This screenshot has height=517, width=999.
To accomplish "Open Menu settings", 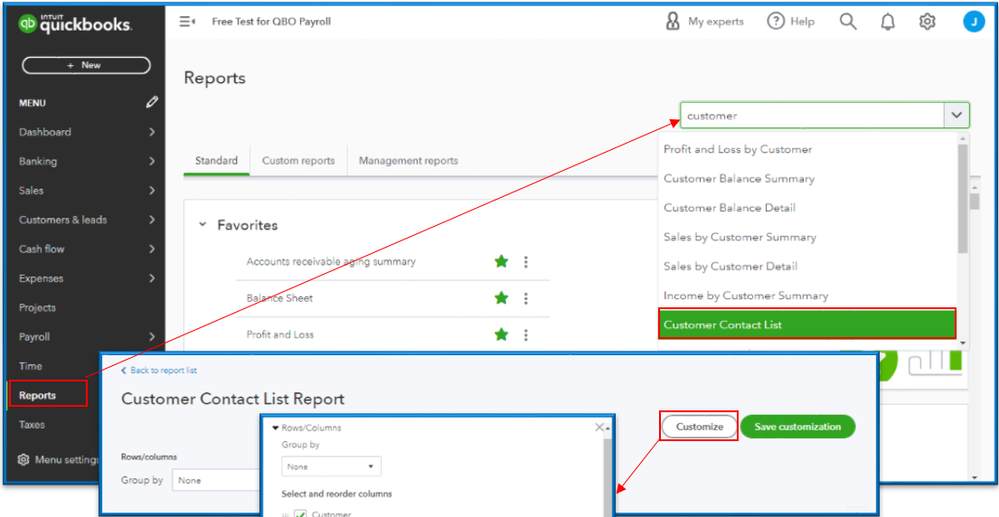I will 58,460.
